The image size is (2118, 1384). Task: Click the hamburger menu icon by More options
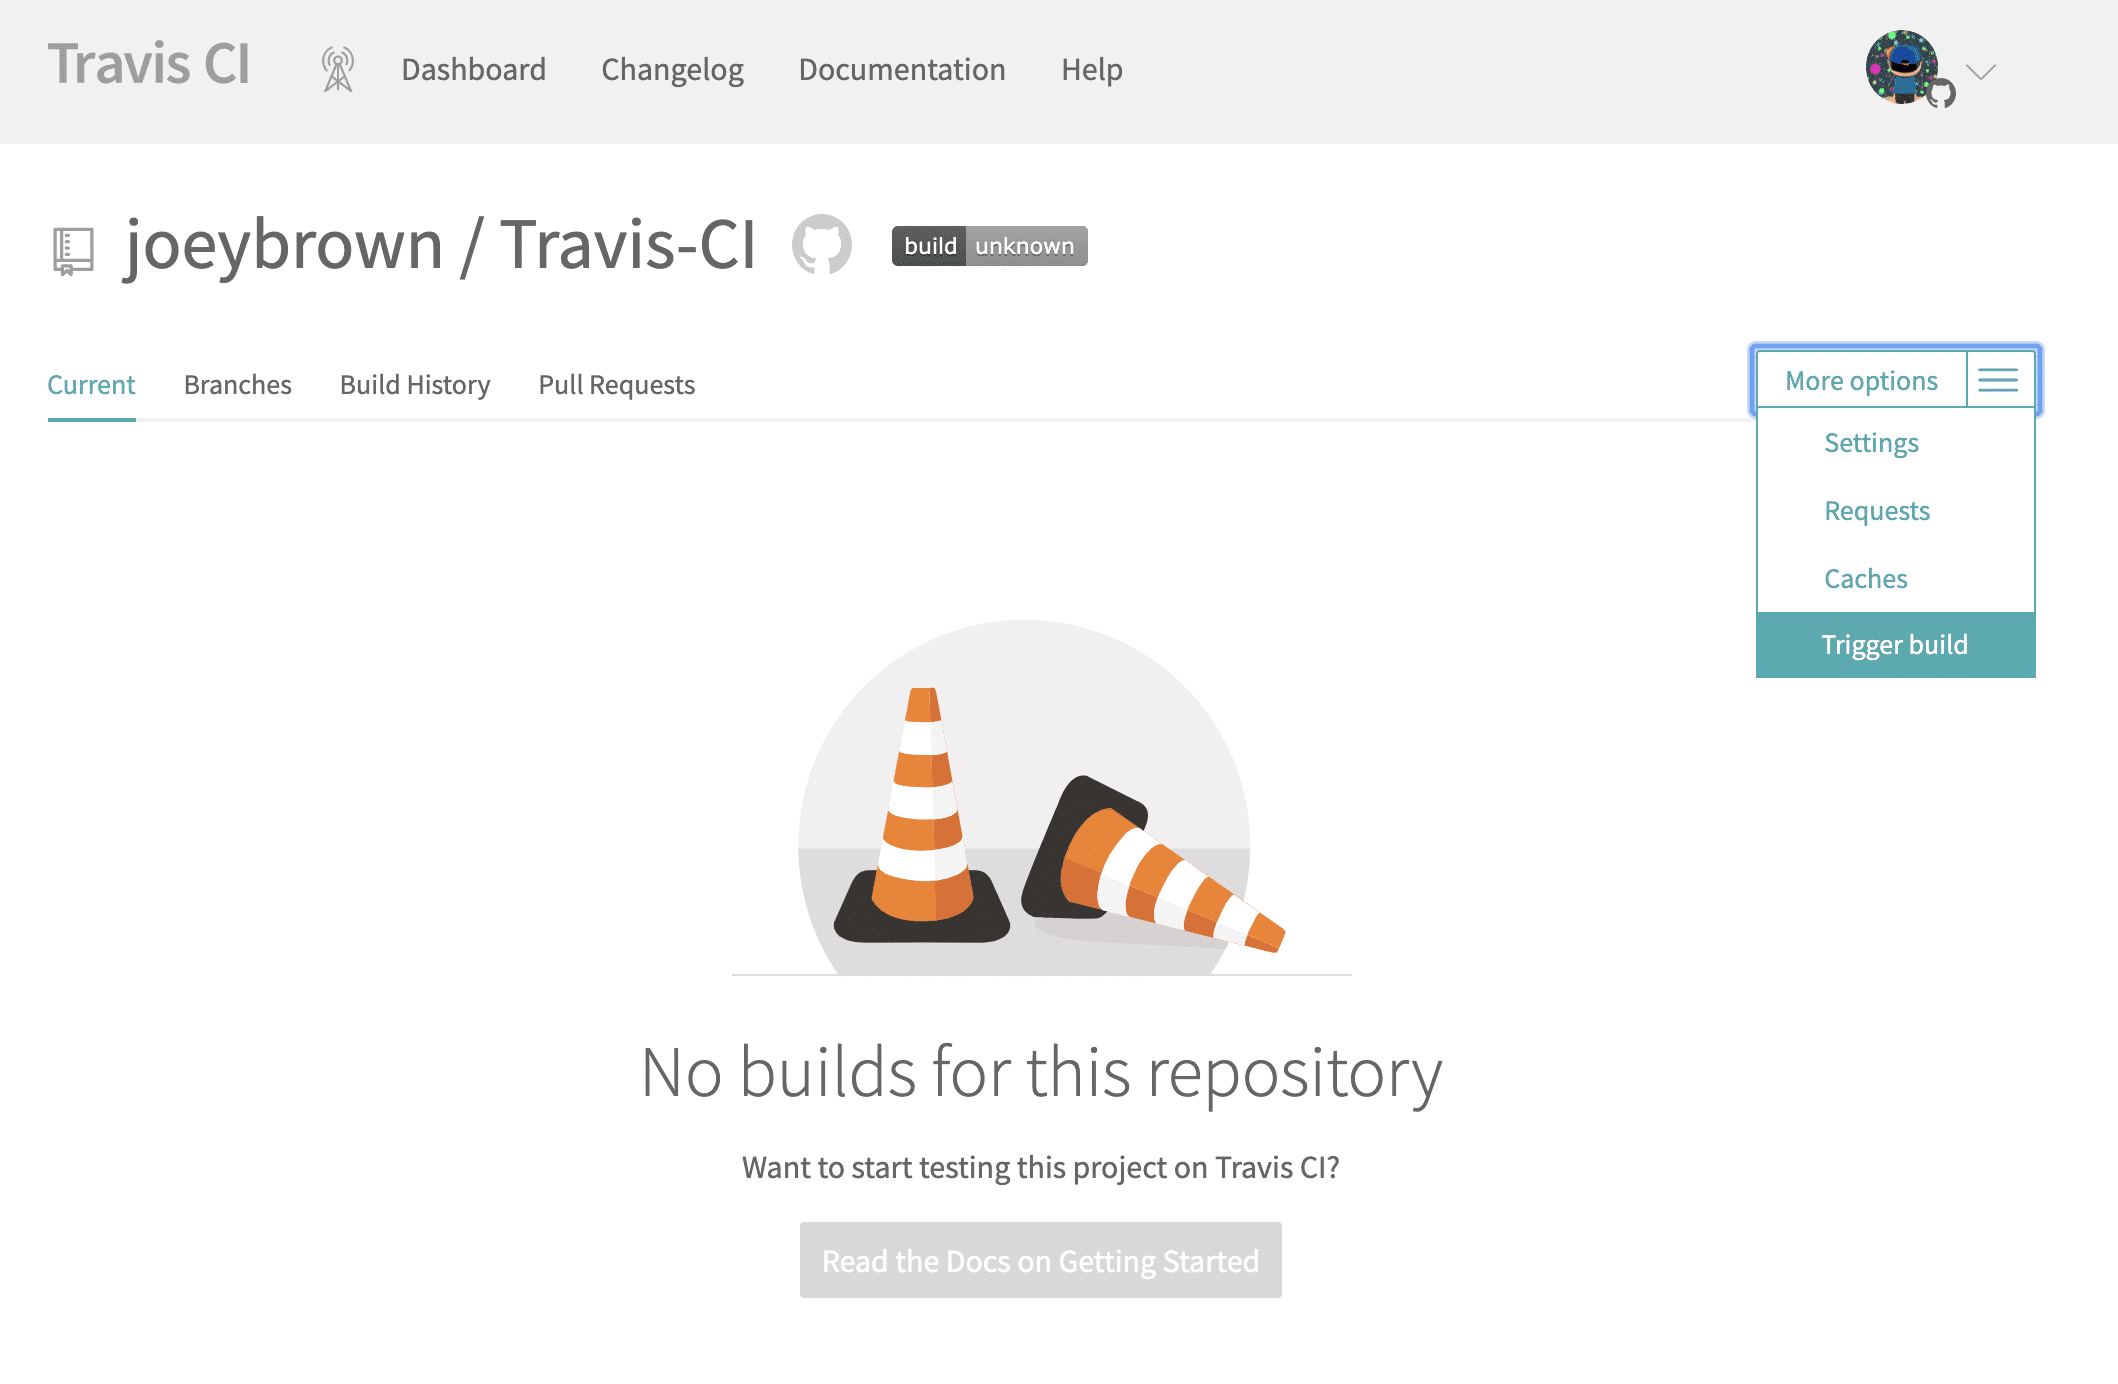pos(1997,380)
